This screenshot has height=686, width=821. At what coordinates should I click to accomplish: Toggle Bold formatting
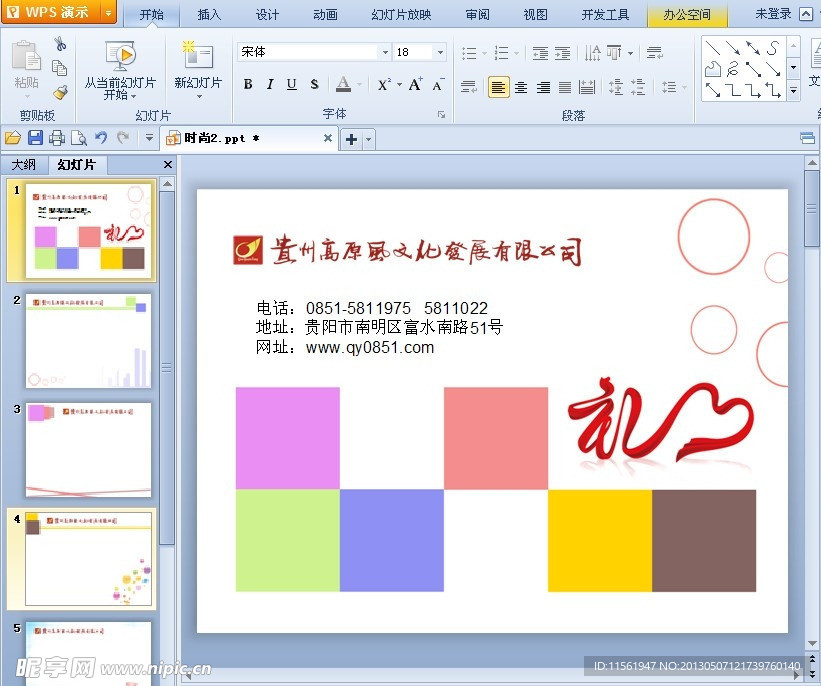[x=248, y=84]
